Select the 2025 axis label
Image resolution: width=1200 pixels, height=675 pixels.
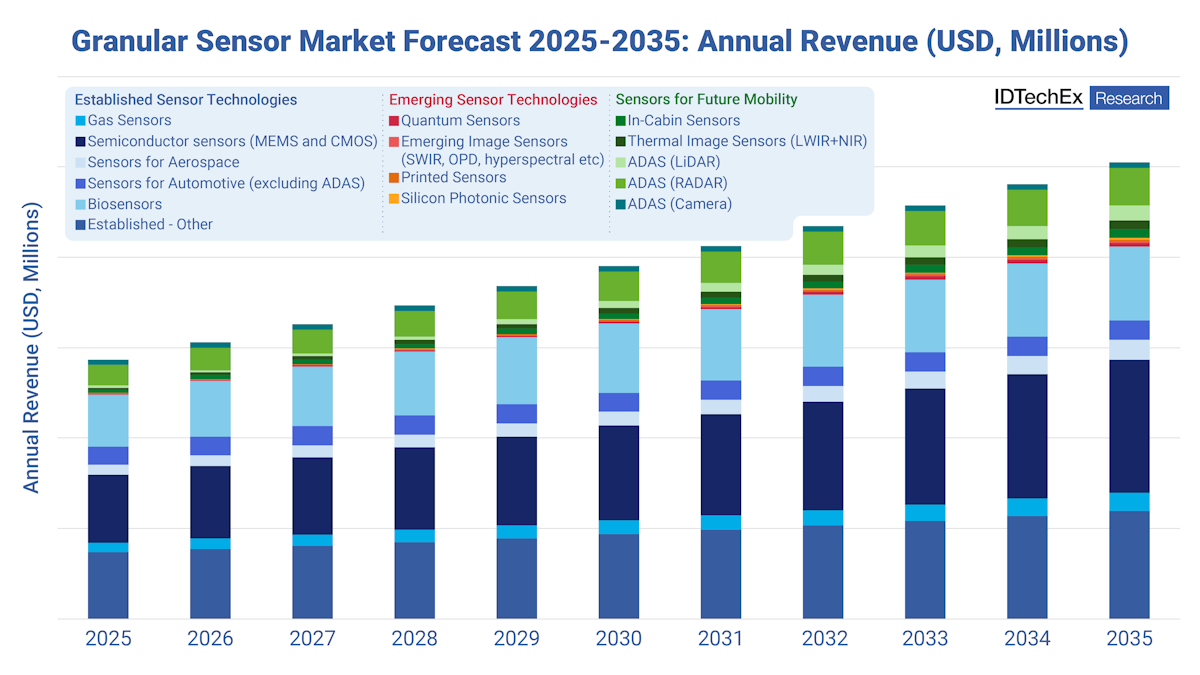pyautogui.click(x=108, y=638)
